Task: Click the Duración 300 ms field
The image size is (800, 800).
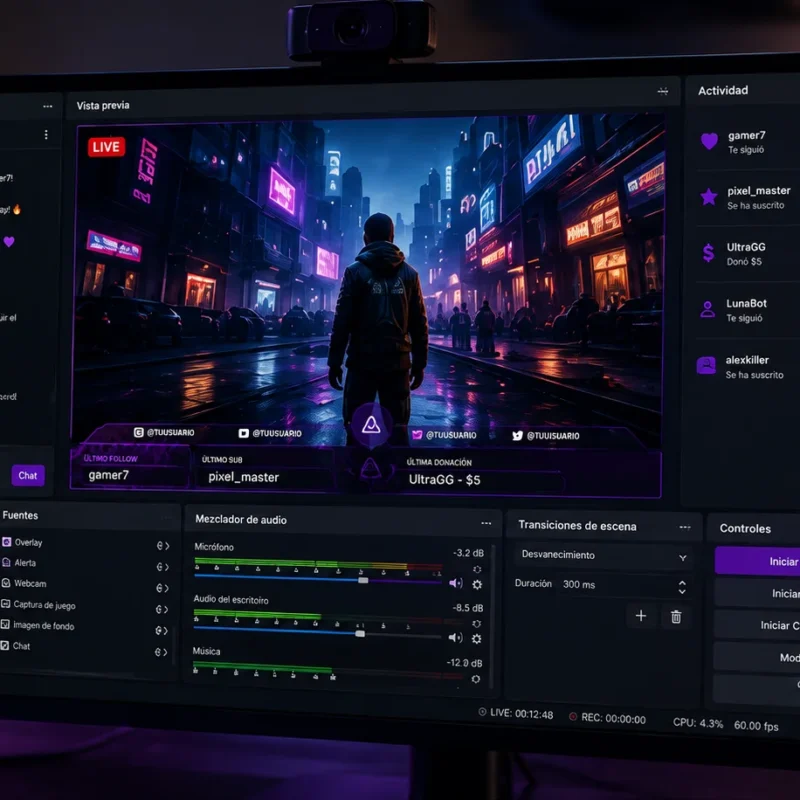Action: [624, 586]
